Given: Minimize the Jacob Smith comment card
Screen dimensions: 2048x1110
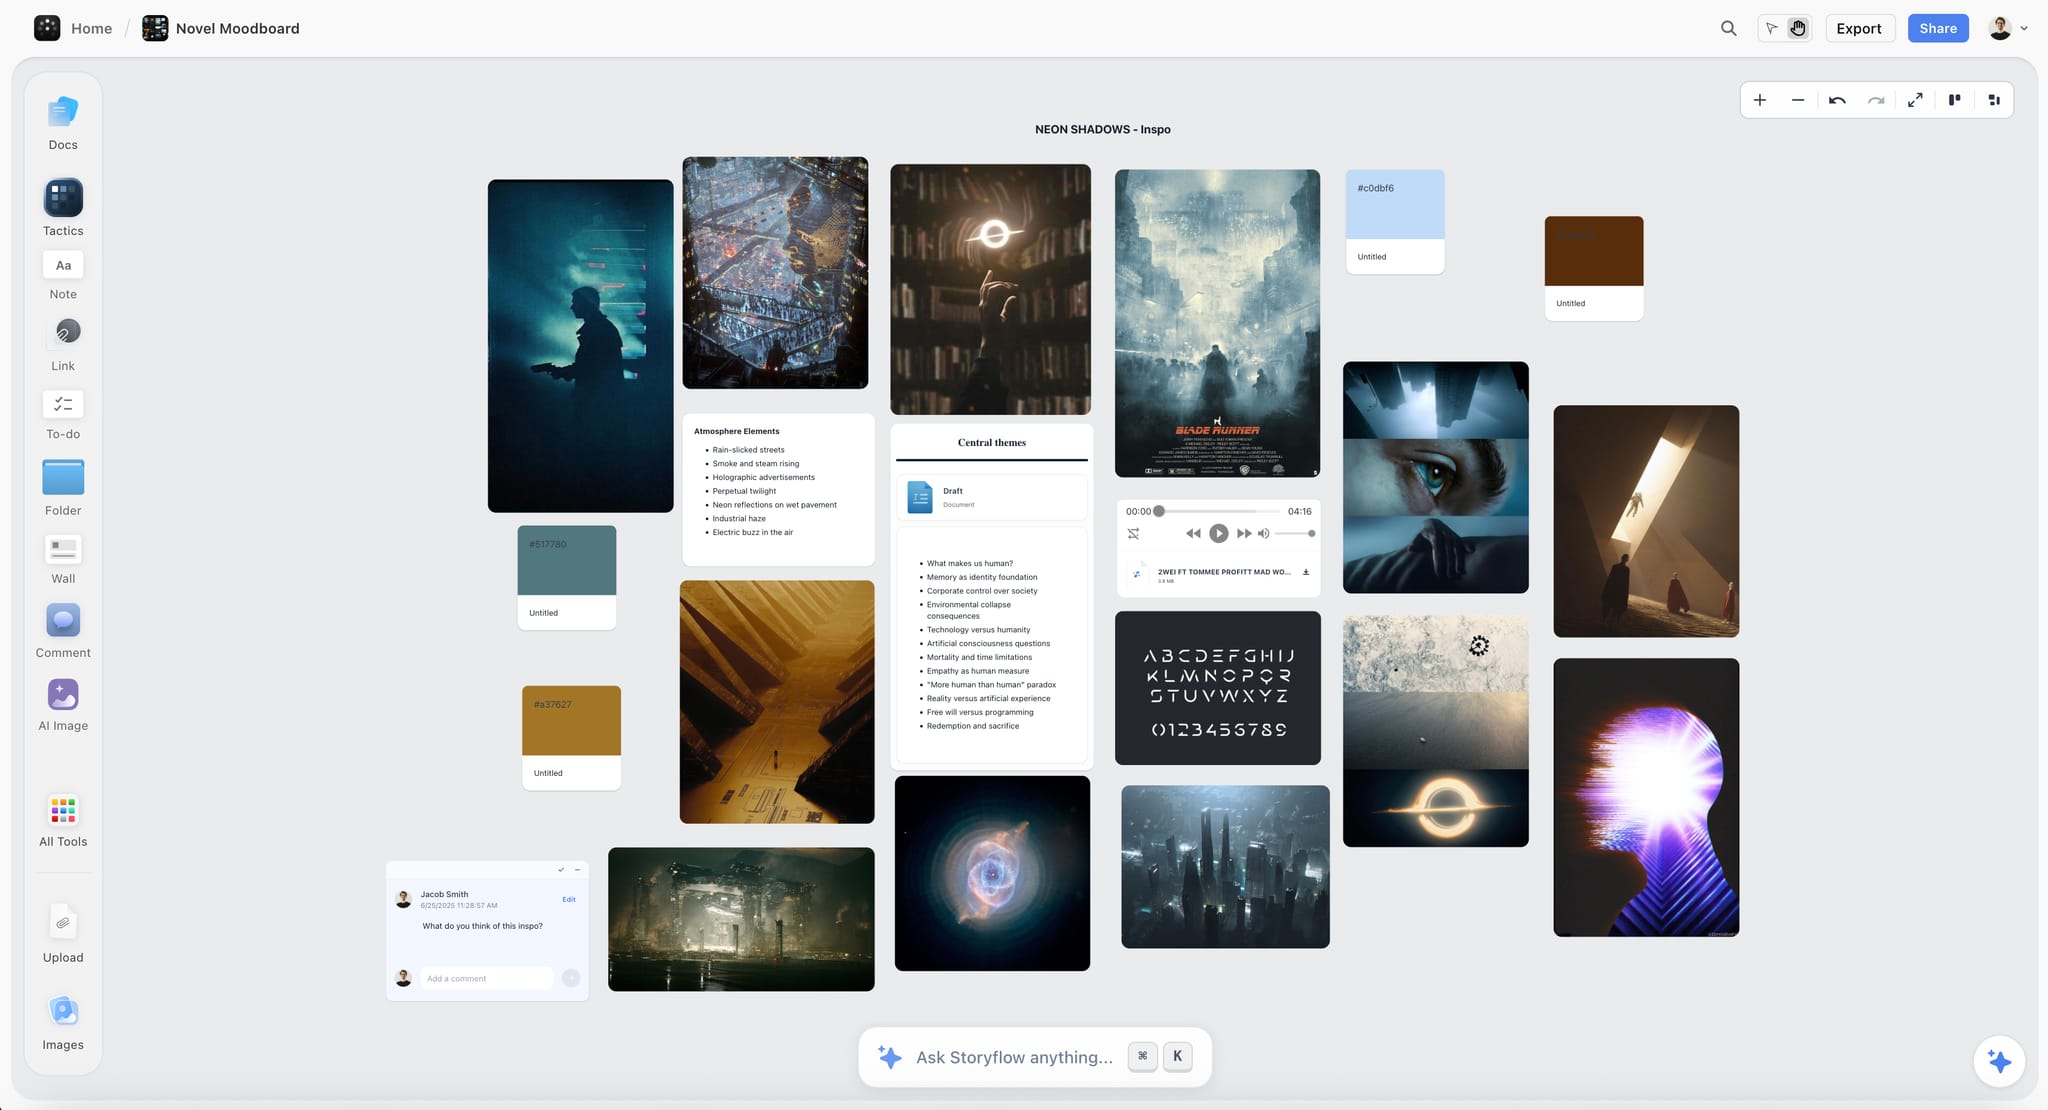Looking at the screenshot, I should click(577, 870).
